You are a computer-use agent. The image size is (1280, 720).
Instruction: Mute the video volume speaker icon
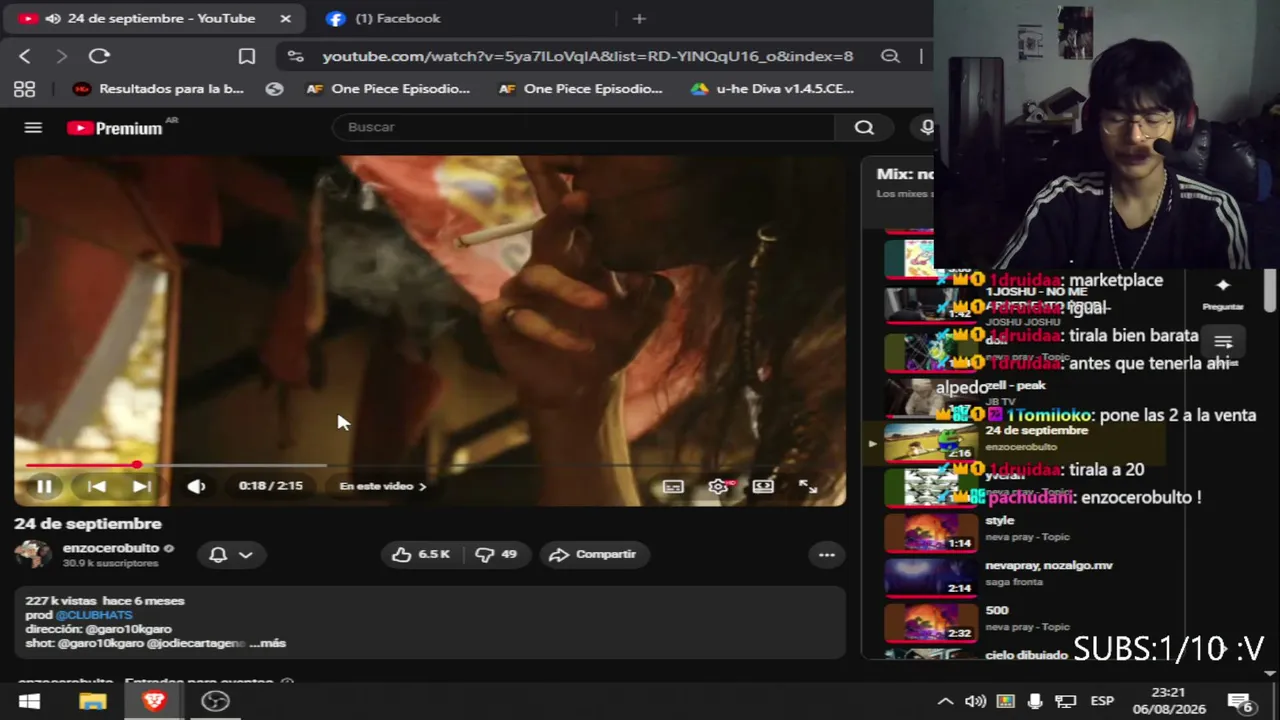(x=196, y=486)
